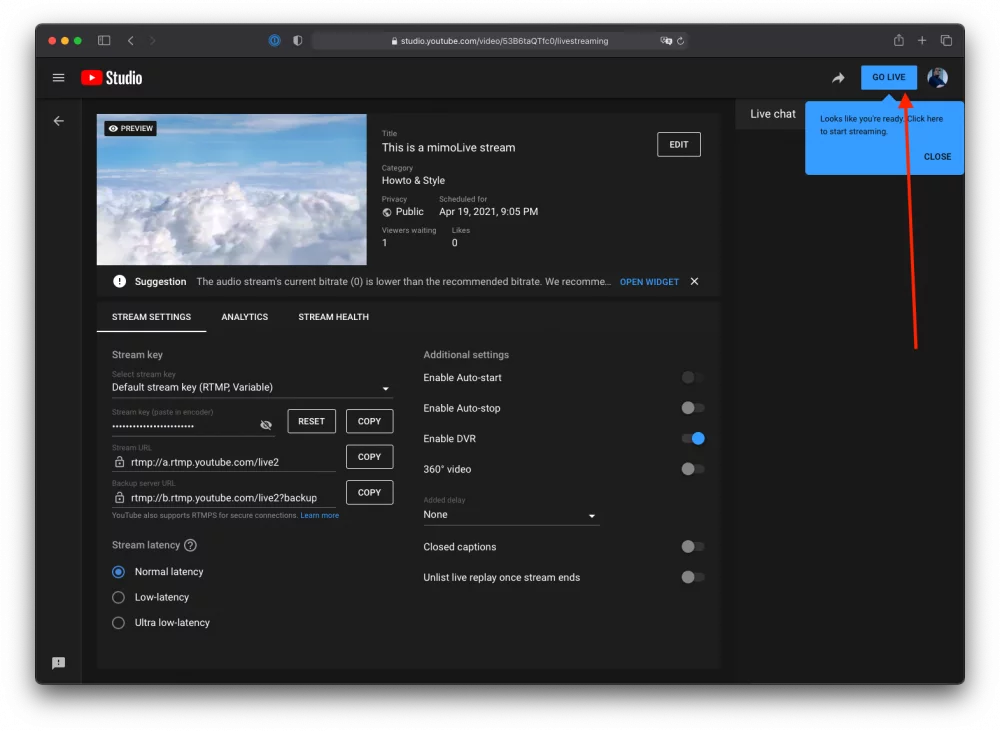Click the PREVIEW badge on video
The height and width of the screenshot is (731, 1000).
coord(131,128)
